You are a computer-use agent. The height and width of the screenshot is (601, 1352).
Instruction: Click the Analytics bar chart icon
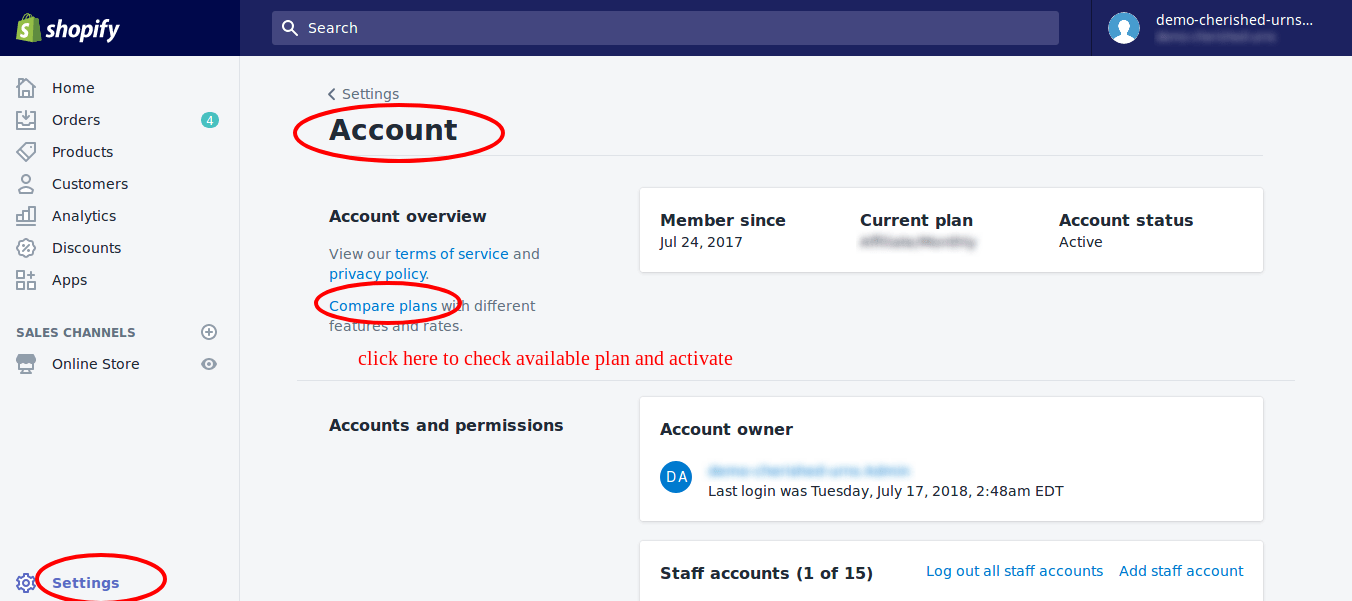[x=26, y=216]
